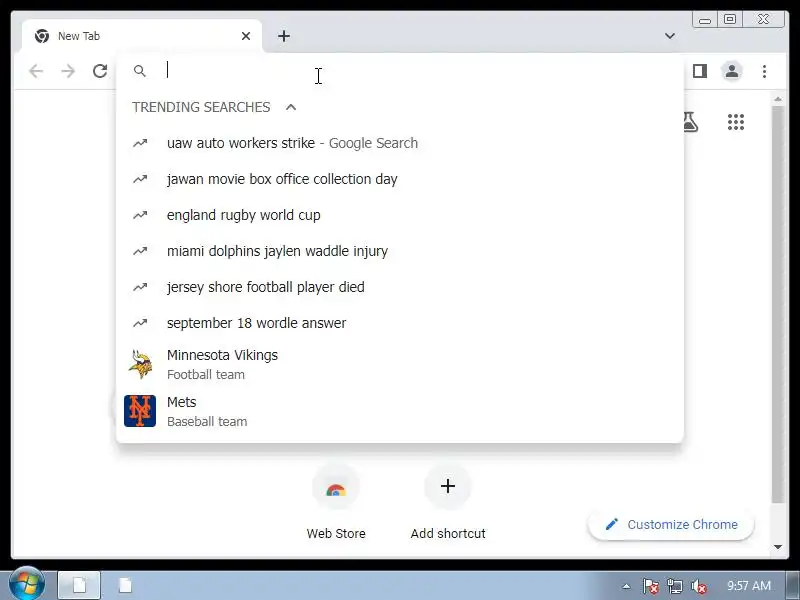Click the scrollbar up arrow
This screenshot has height=600, width=800.
click(778, 99)
